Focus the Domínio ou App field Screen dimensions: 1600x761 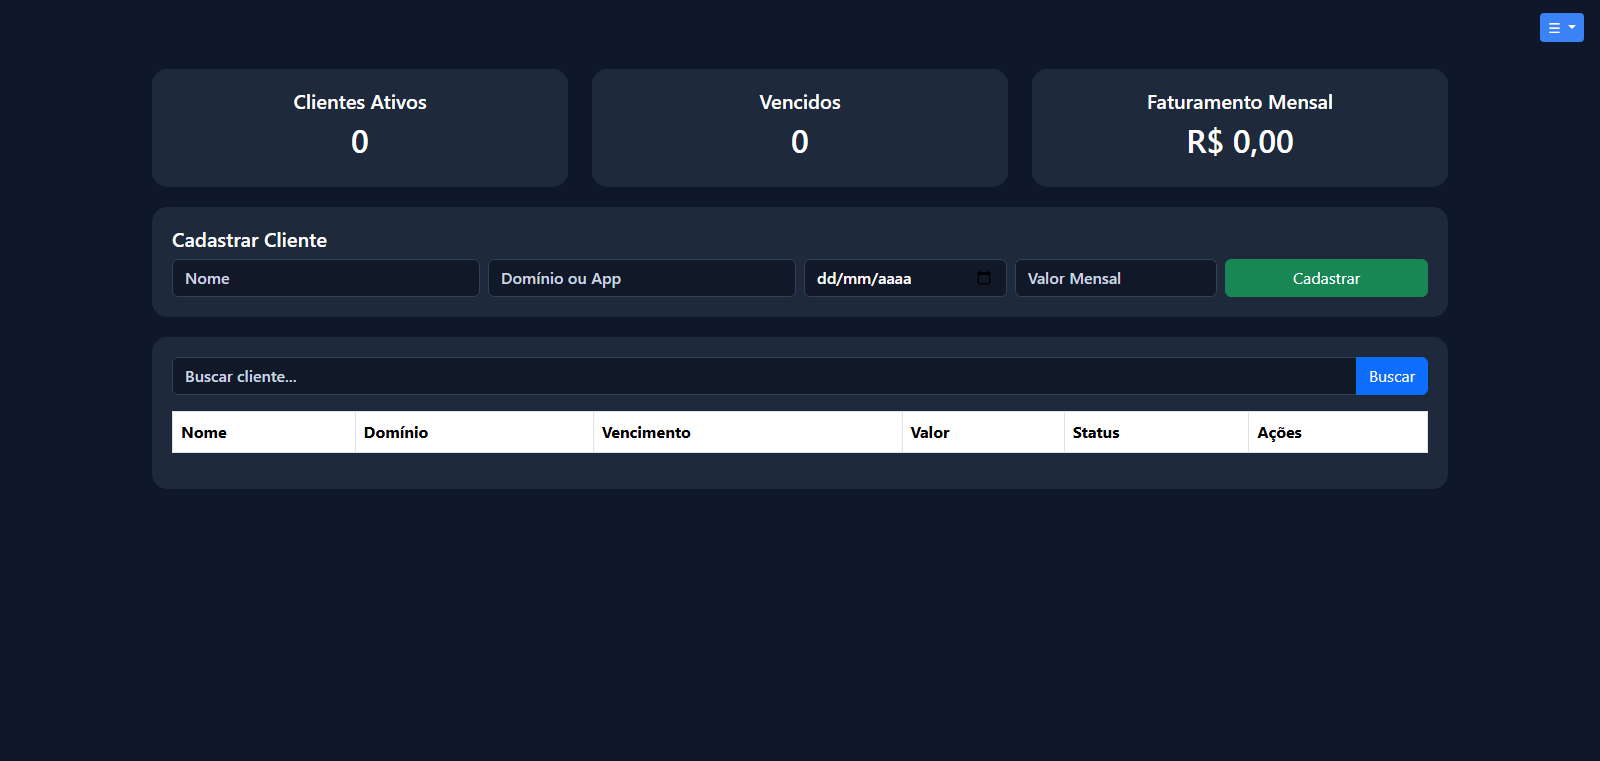click(x=641, y=278)
